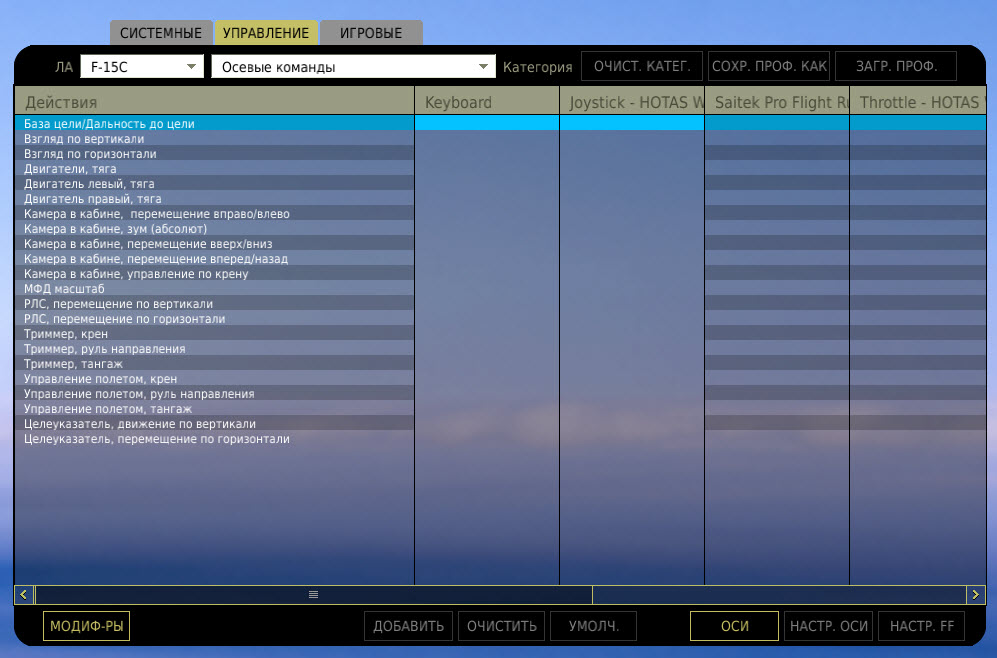The image size is (997, 658).
Task: Select row Камера в кабине, перемещение вперед/назад
Action: (214, 259)
